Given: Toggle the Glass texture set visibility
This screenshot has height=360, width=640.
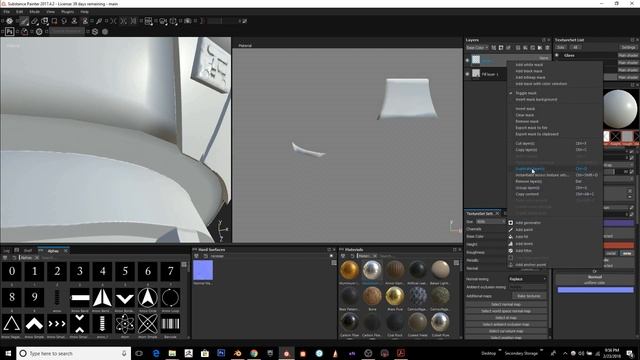Looking at the screenshot, I should (x=557, y=55).
